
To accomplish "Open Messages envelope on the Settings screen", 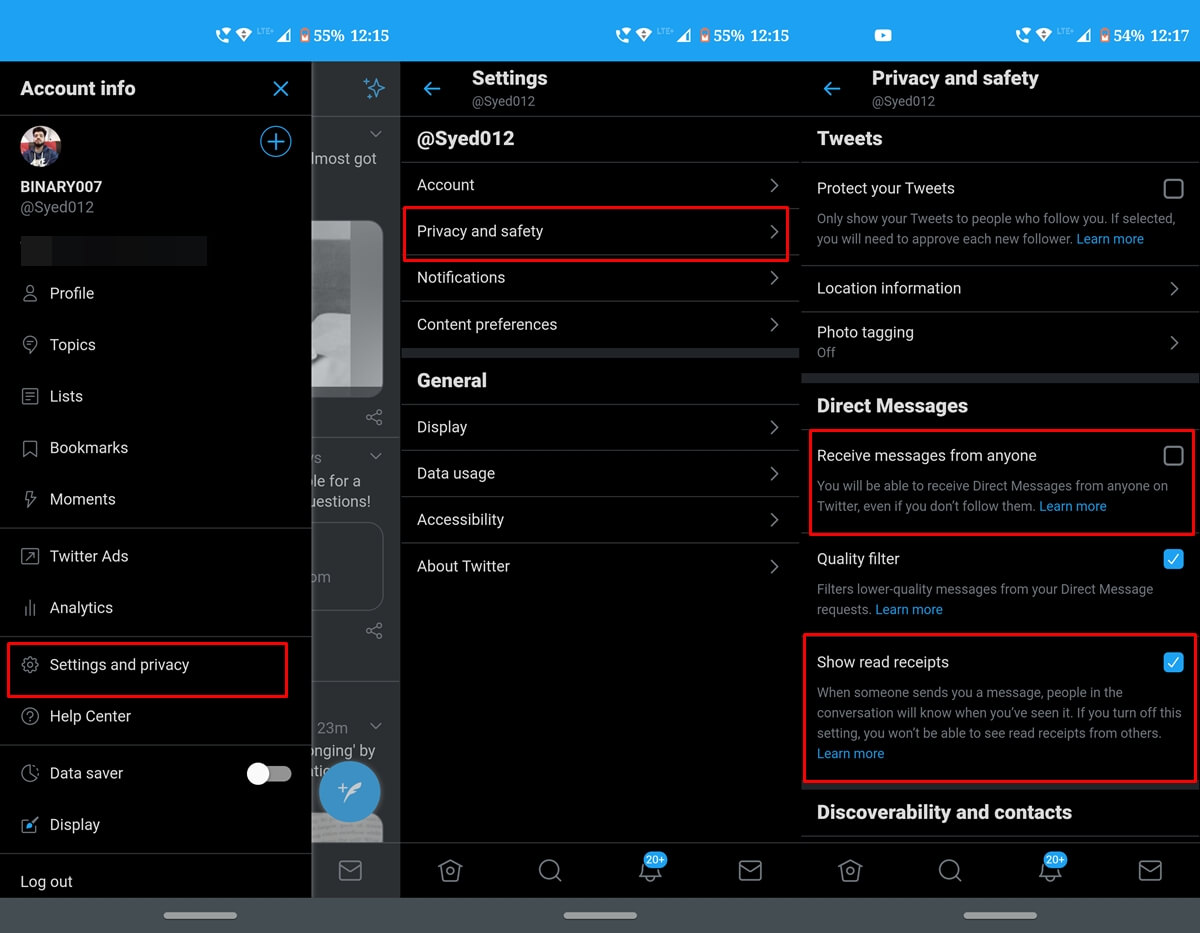I will 750,871.
